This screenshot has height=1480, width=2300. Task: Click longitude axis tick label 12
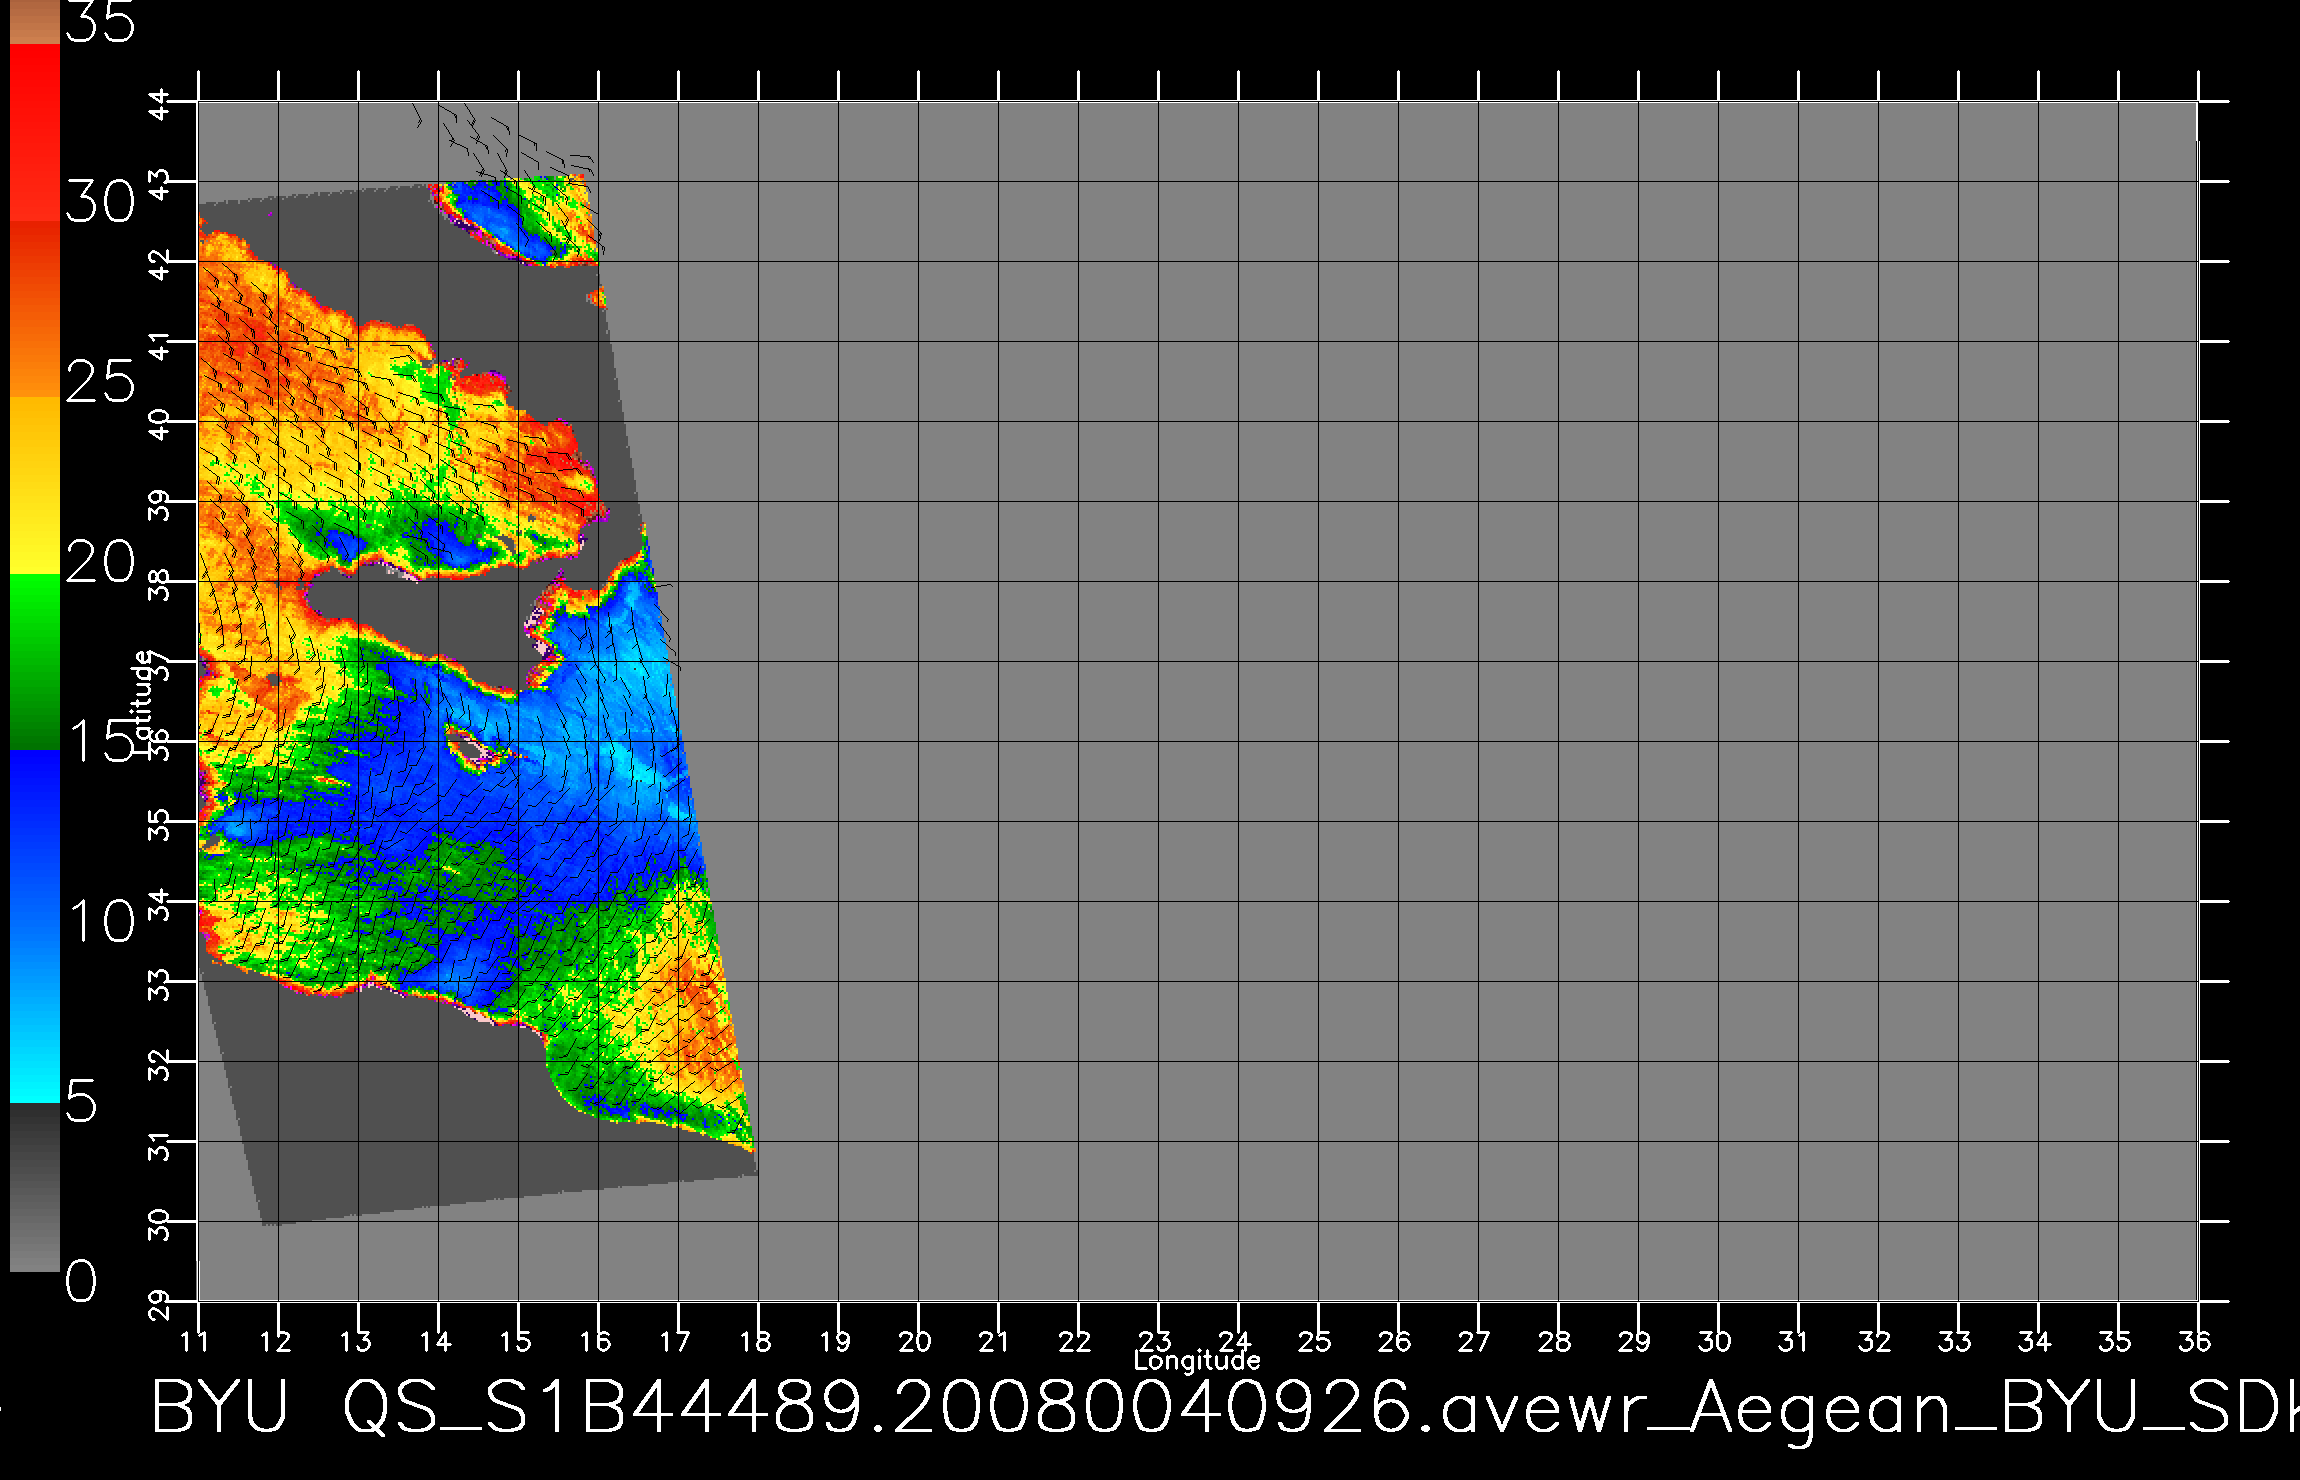click(x=275, y=1341)
